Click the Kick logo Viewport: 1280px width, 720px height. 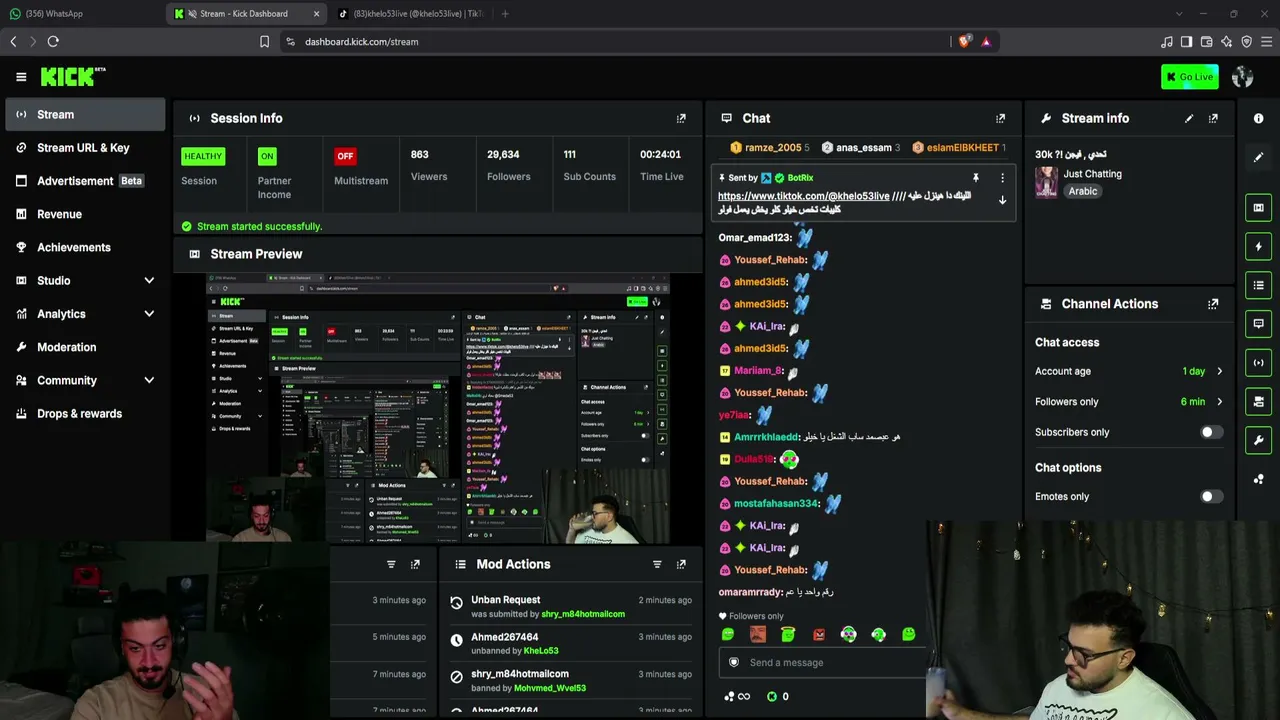coord(72,77)
